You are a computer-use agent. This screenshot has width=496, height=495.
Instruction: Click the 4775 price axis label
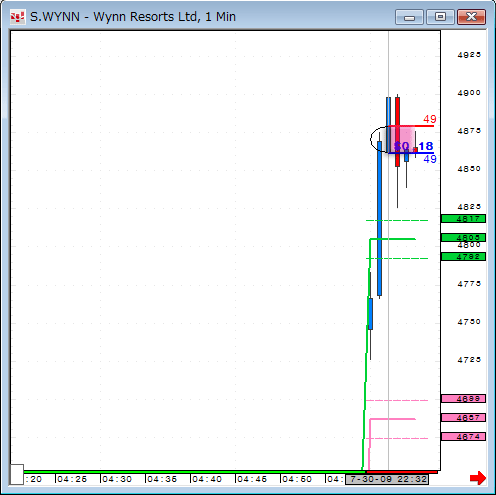[x=469, y=284]
